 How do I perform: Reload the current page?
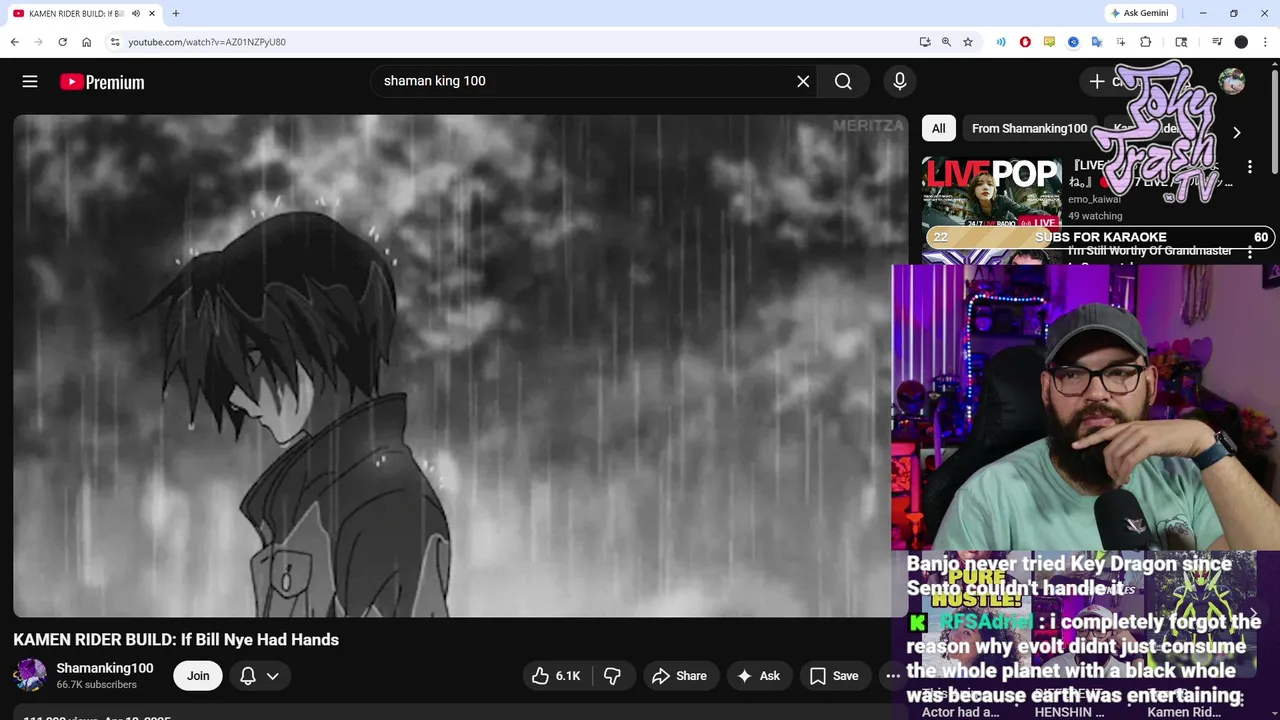pos(62,42)
